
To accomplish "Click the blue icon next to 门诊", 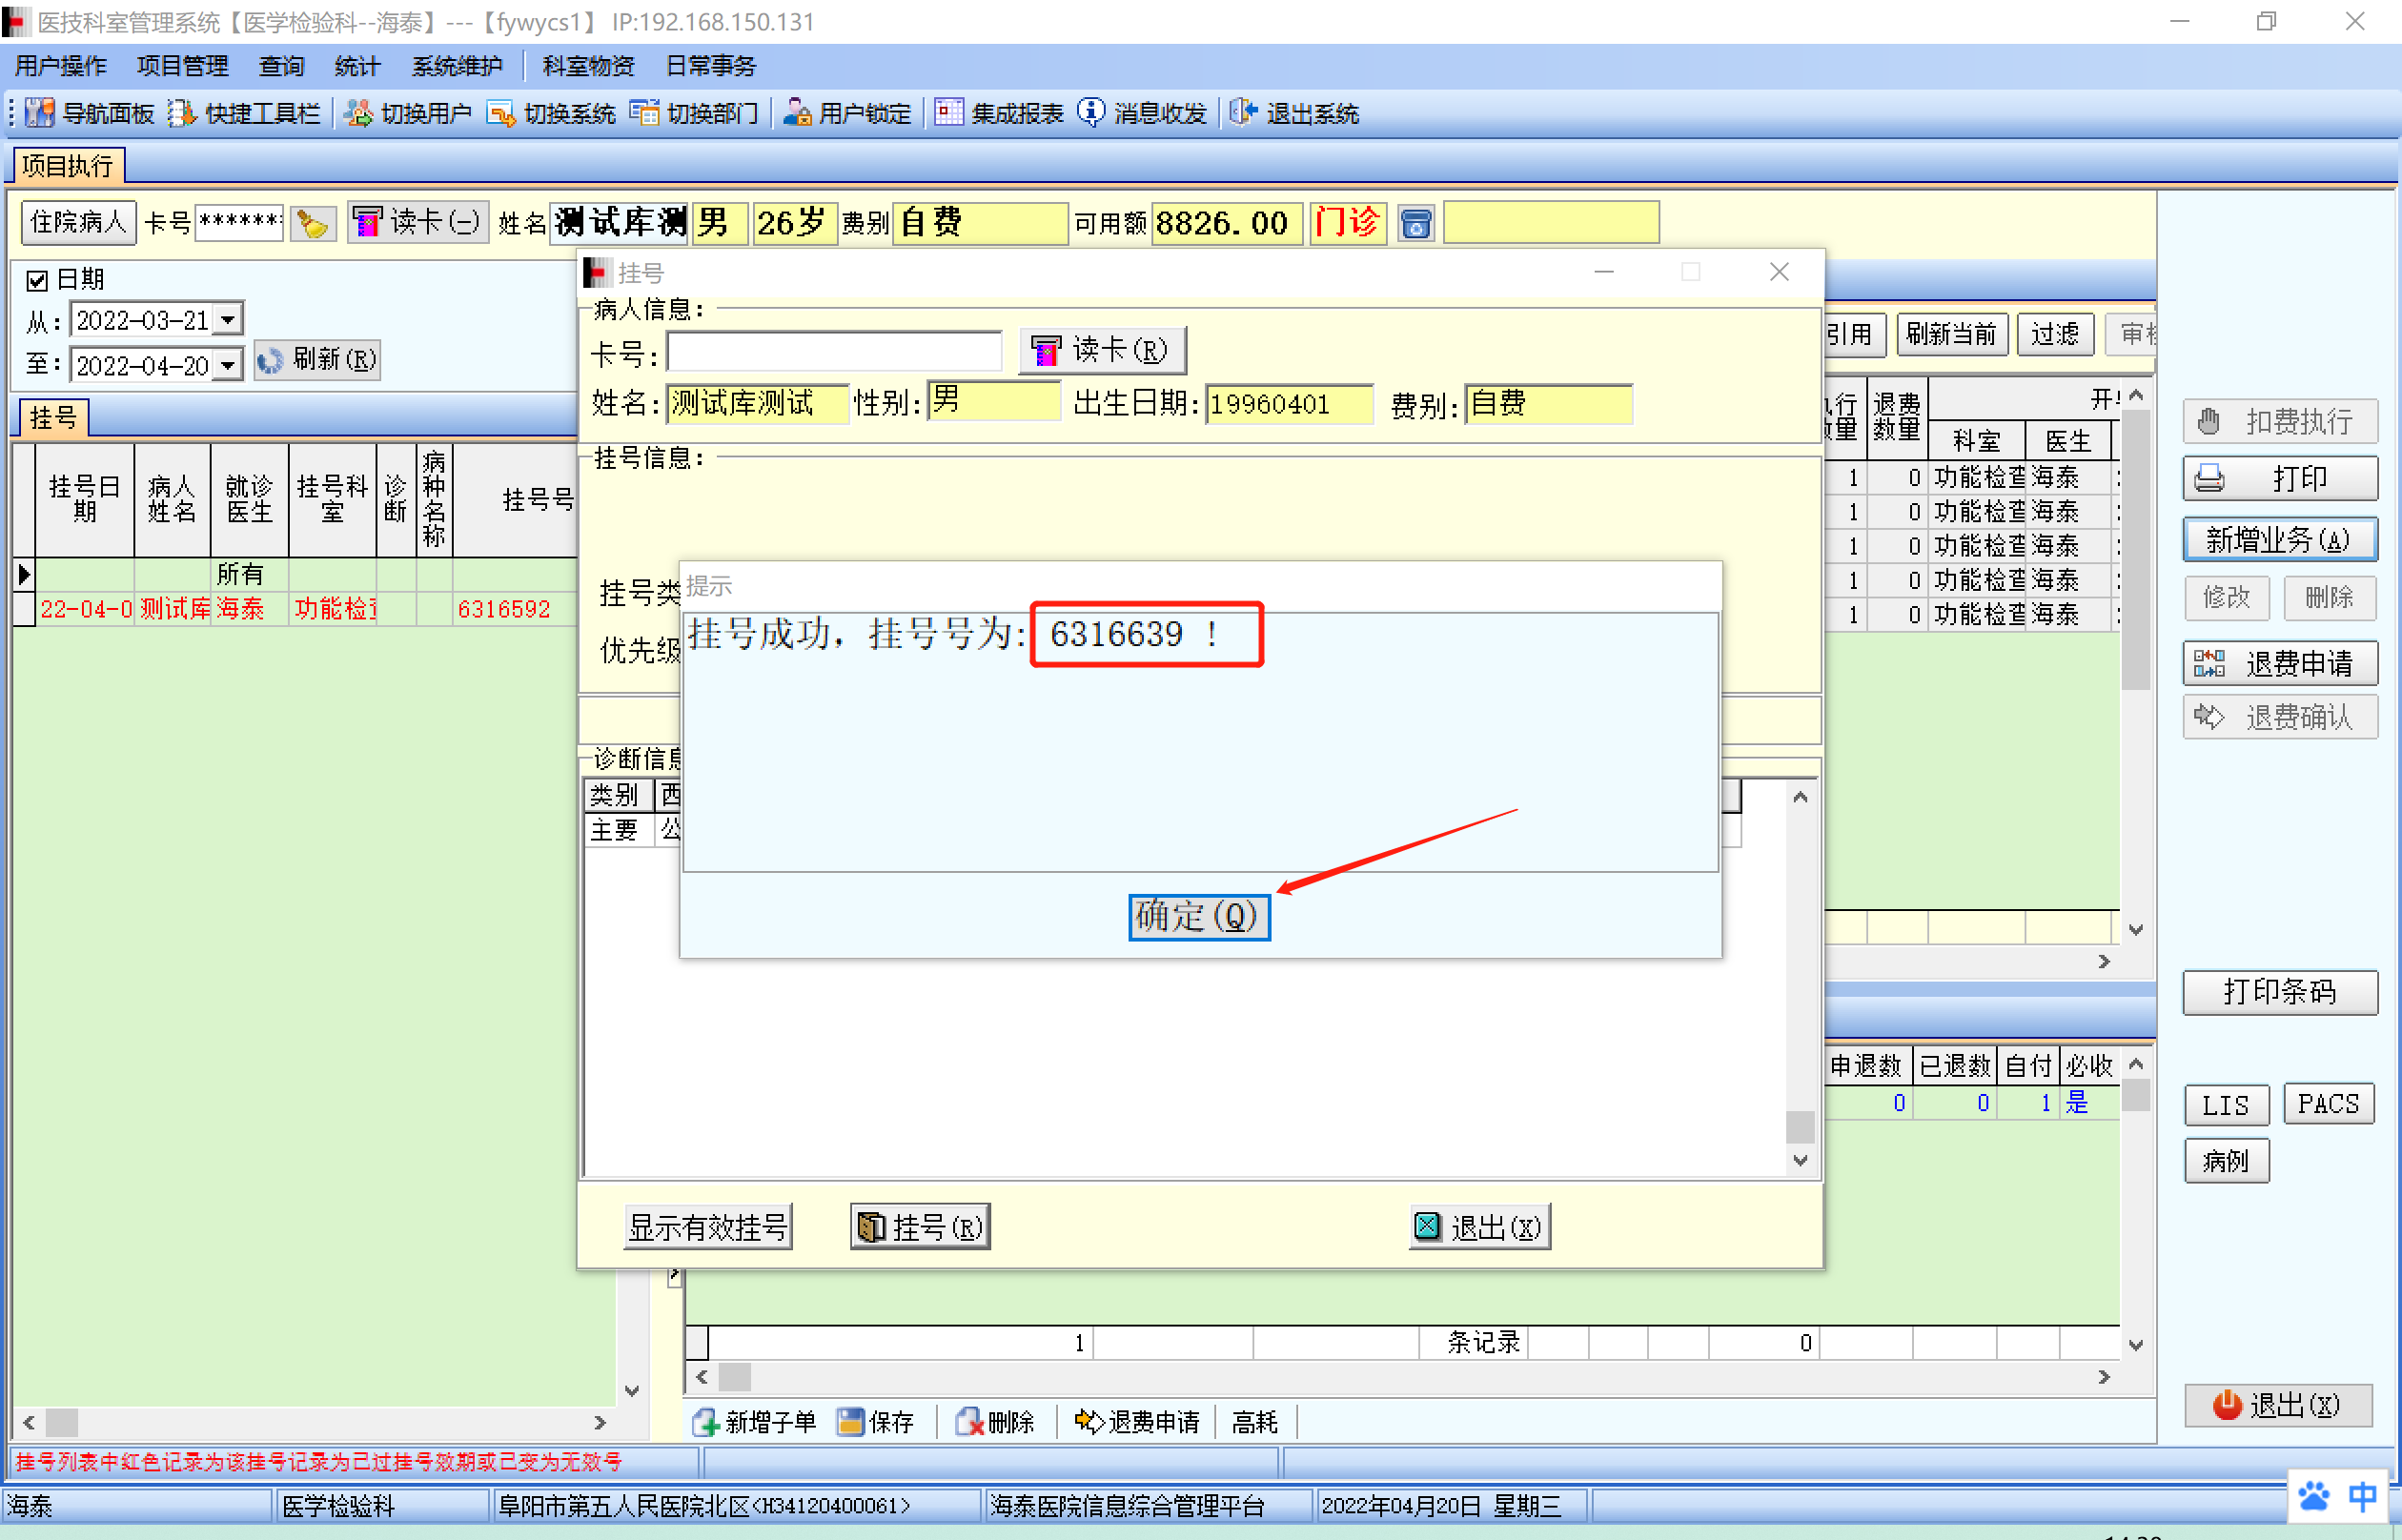I will (1415, 223).
